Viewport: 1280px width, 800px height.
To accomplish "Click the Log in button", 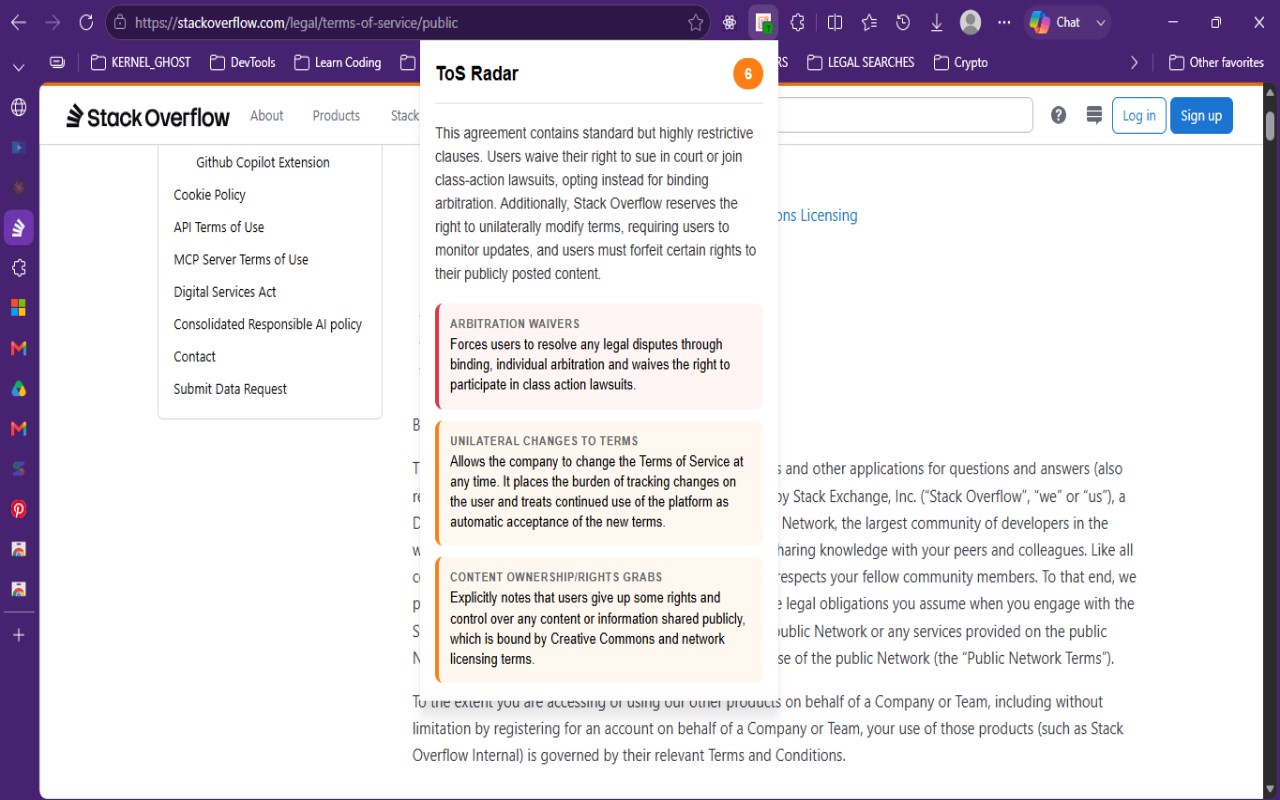I will pyautogui.click(x=1139, y=116).
